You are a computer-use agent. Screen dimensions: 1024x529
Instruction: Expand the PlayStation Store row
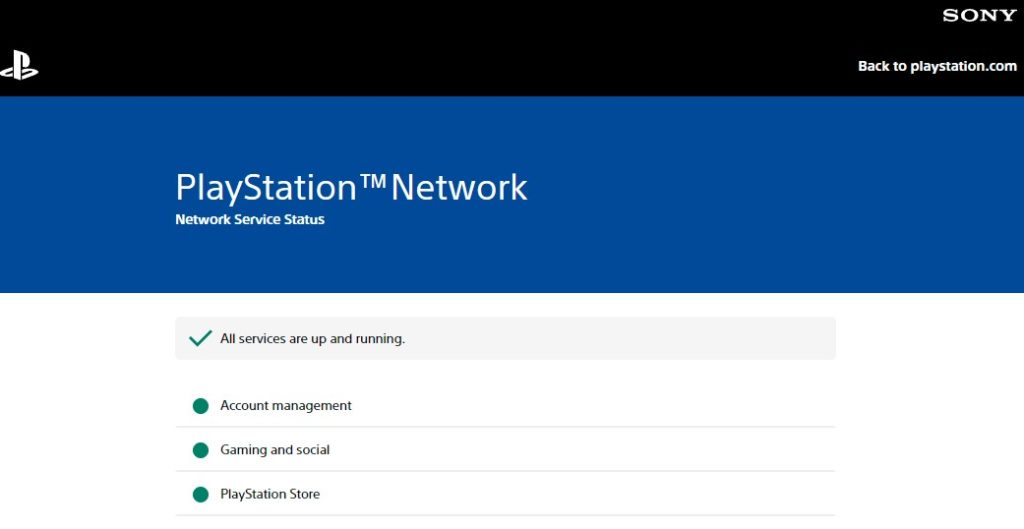point(505,494)
